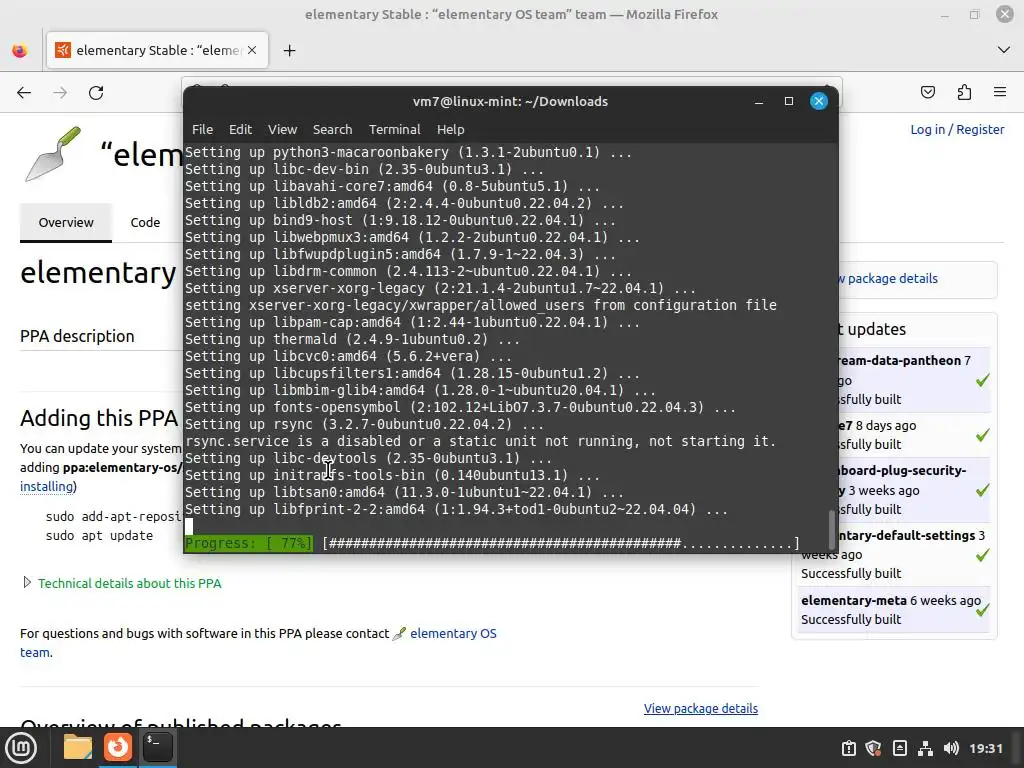Viewport: 1024px width, 768px height.
Task: Open network connections tray icon
Action: click(x=925, y=748)
